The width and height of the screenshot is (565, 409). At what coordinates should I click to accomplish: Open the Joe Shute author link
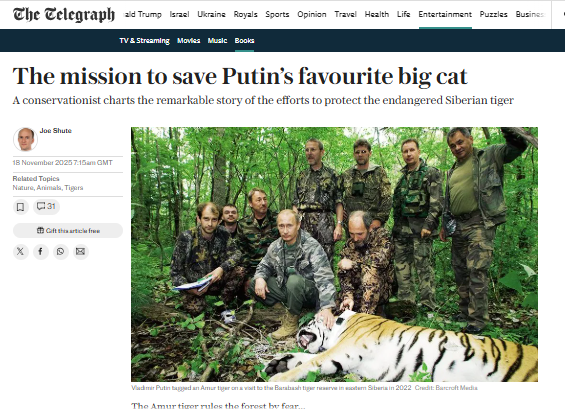(55, 130)
